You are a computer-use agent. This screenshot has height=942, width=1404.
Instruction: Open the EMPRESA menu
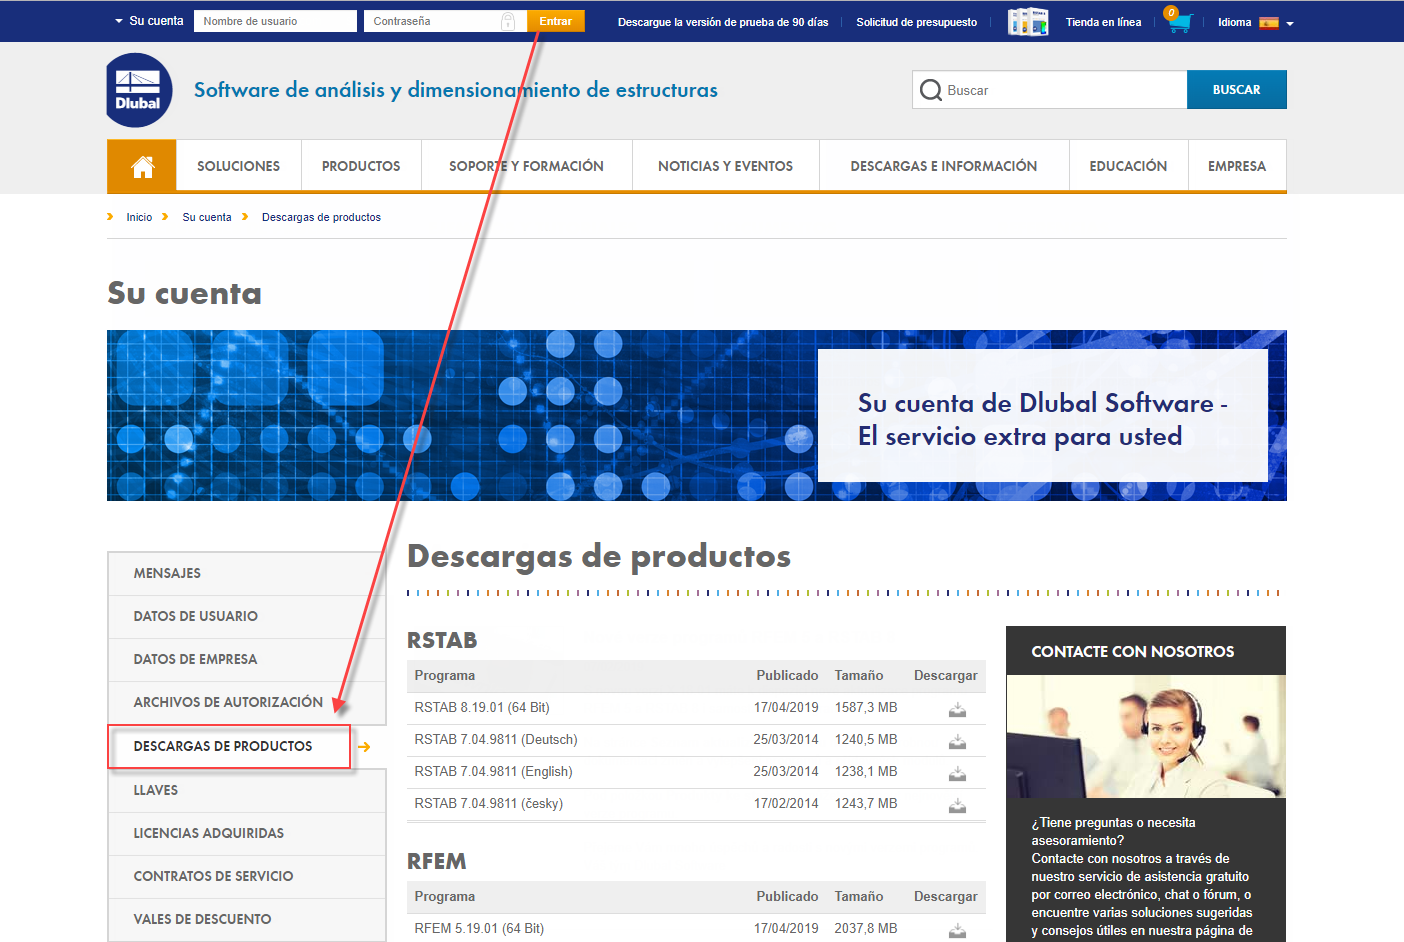point(1237,166)
